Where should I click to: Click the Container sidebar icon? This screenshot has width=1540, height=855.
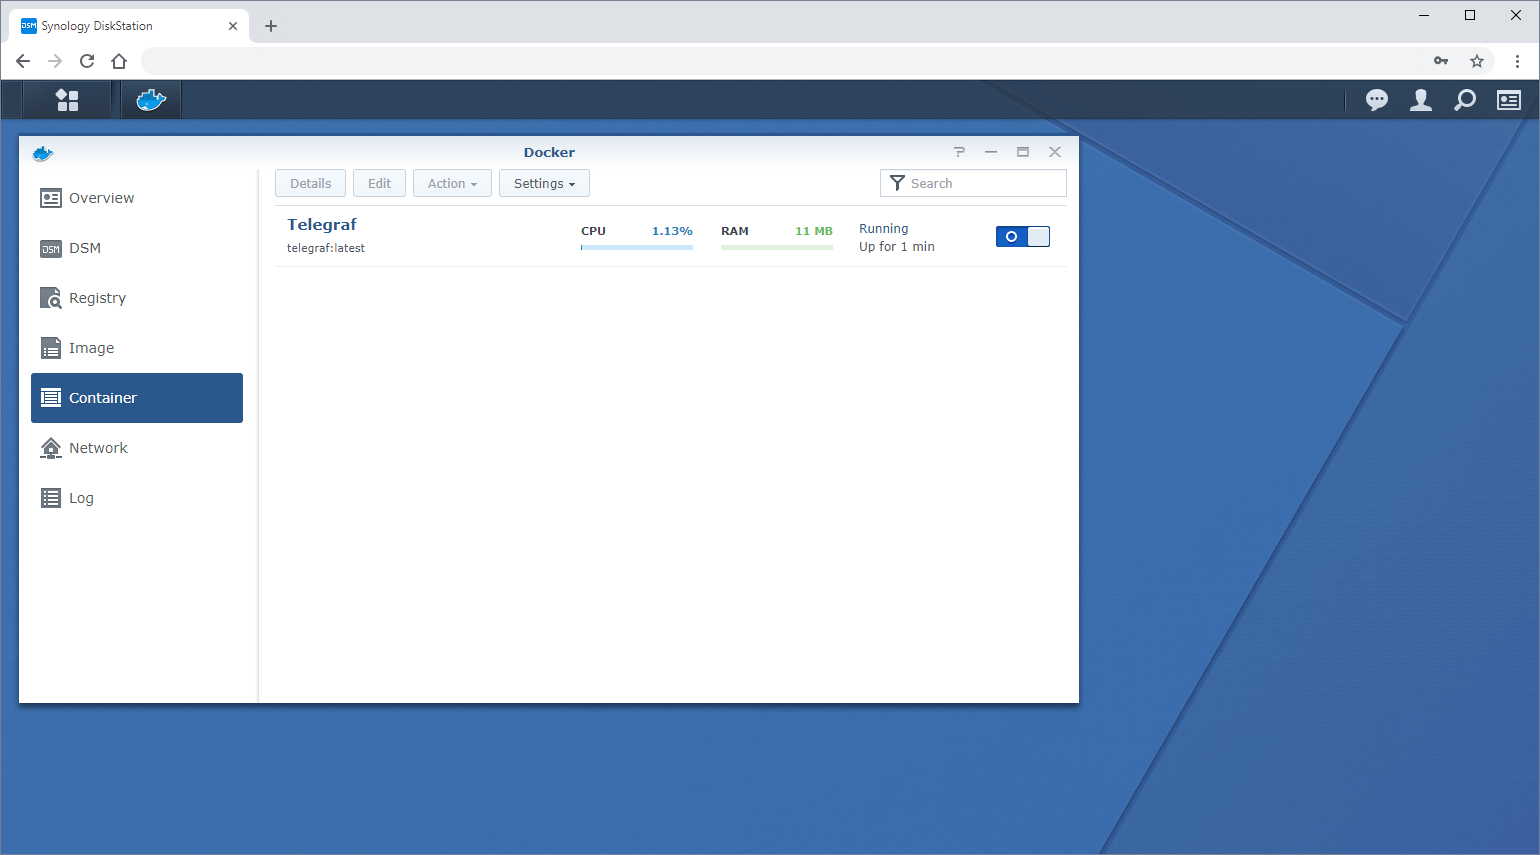pos(51,398)
